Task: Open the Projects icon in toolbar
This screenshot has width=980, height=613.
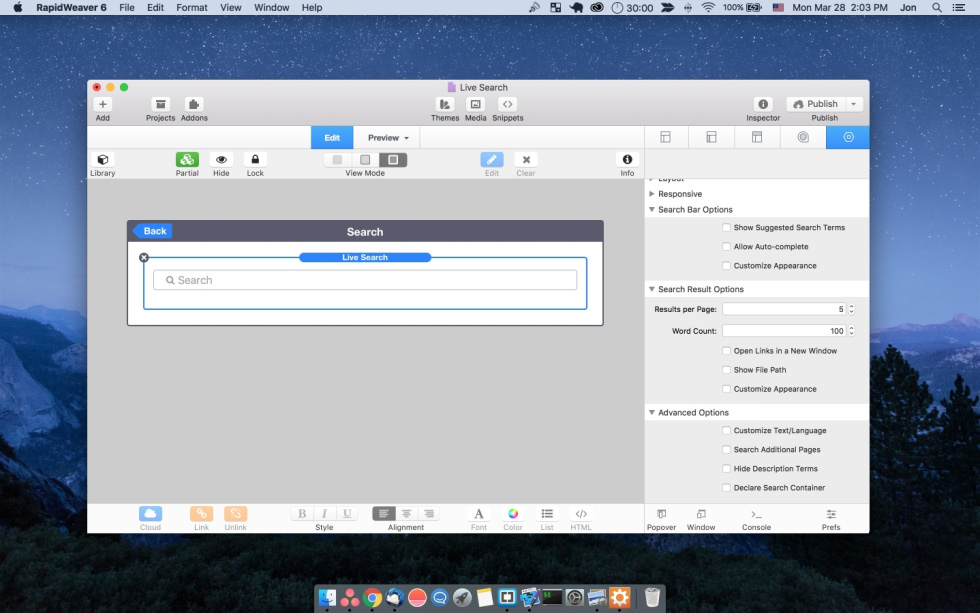Action: [161, 104]
